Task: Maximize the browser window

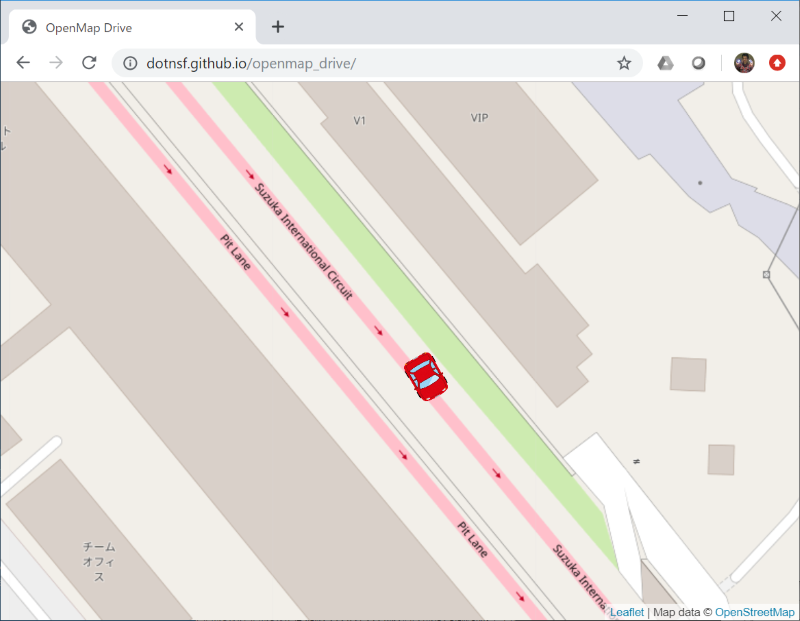Action: coord(729,16)
